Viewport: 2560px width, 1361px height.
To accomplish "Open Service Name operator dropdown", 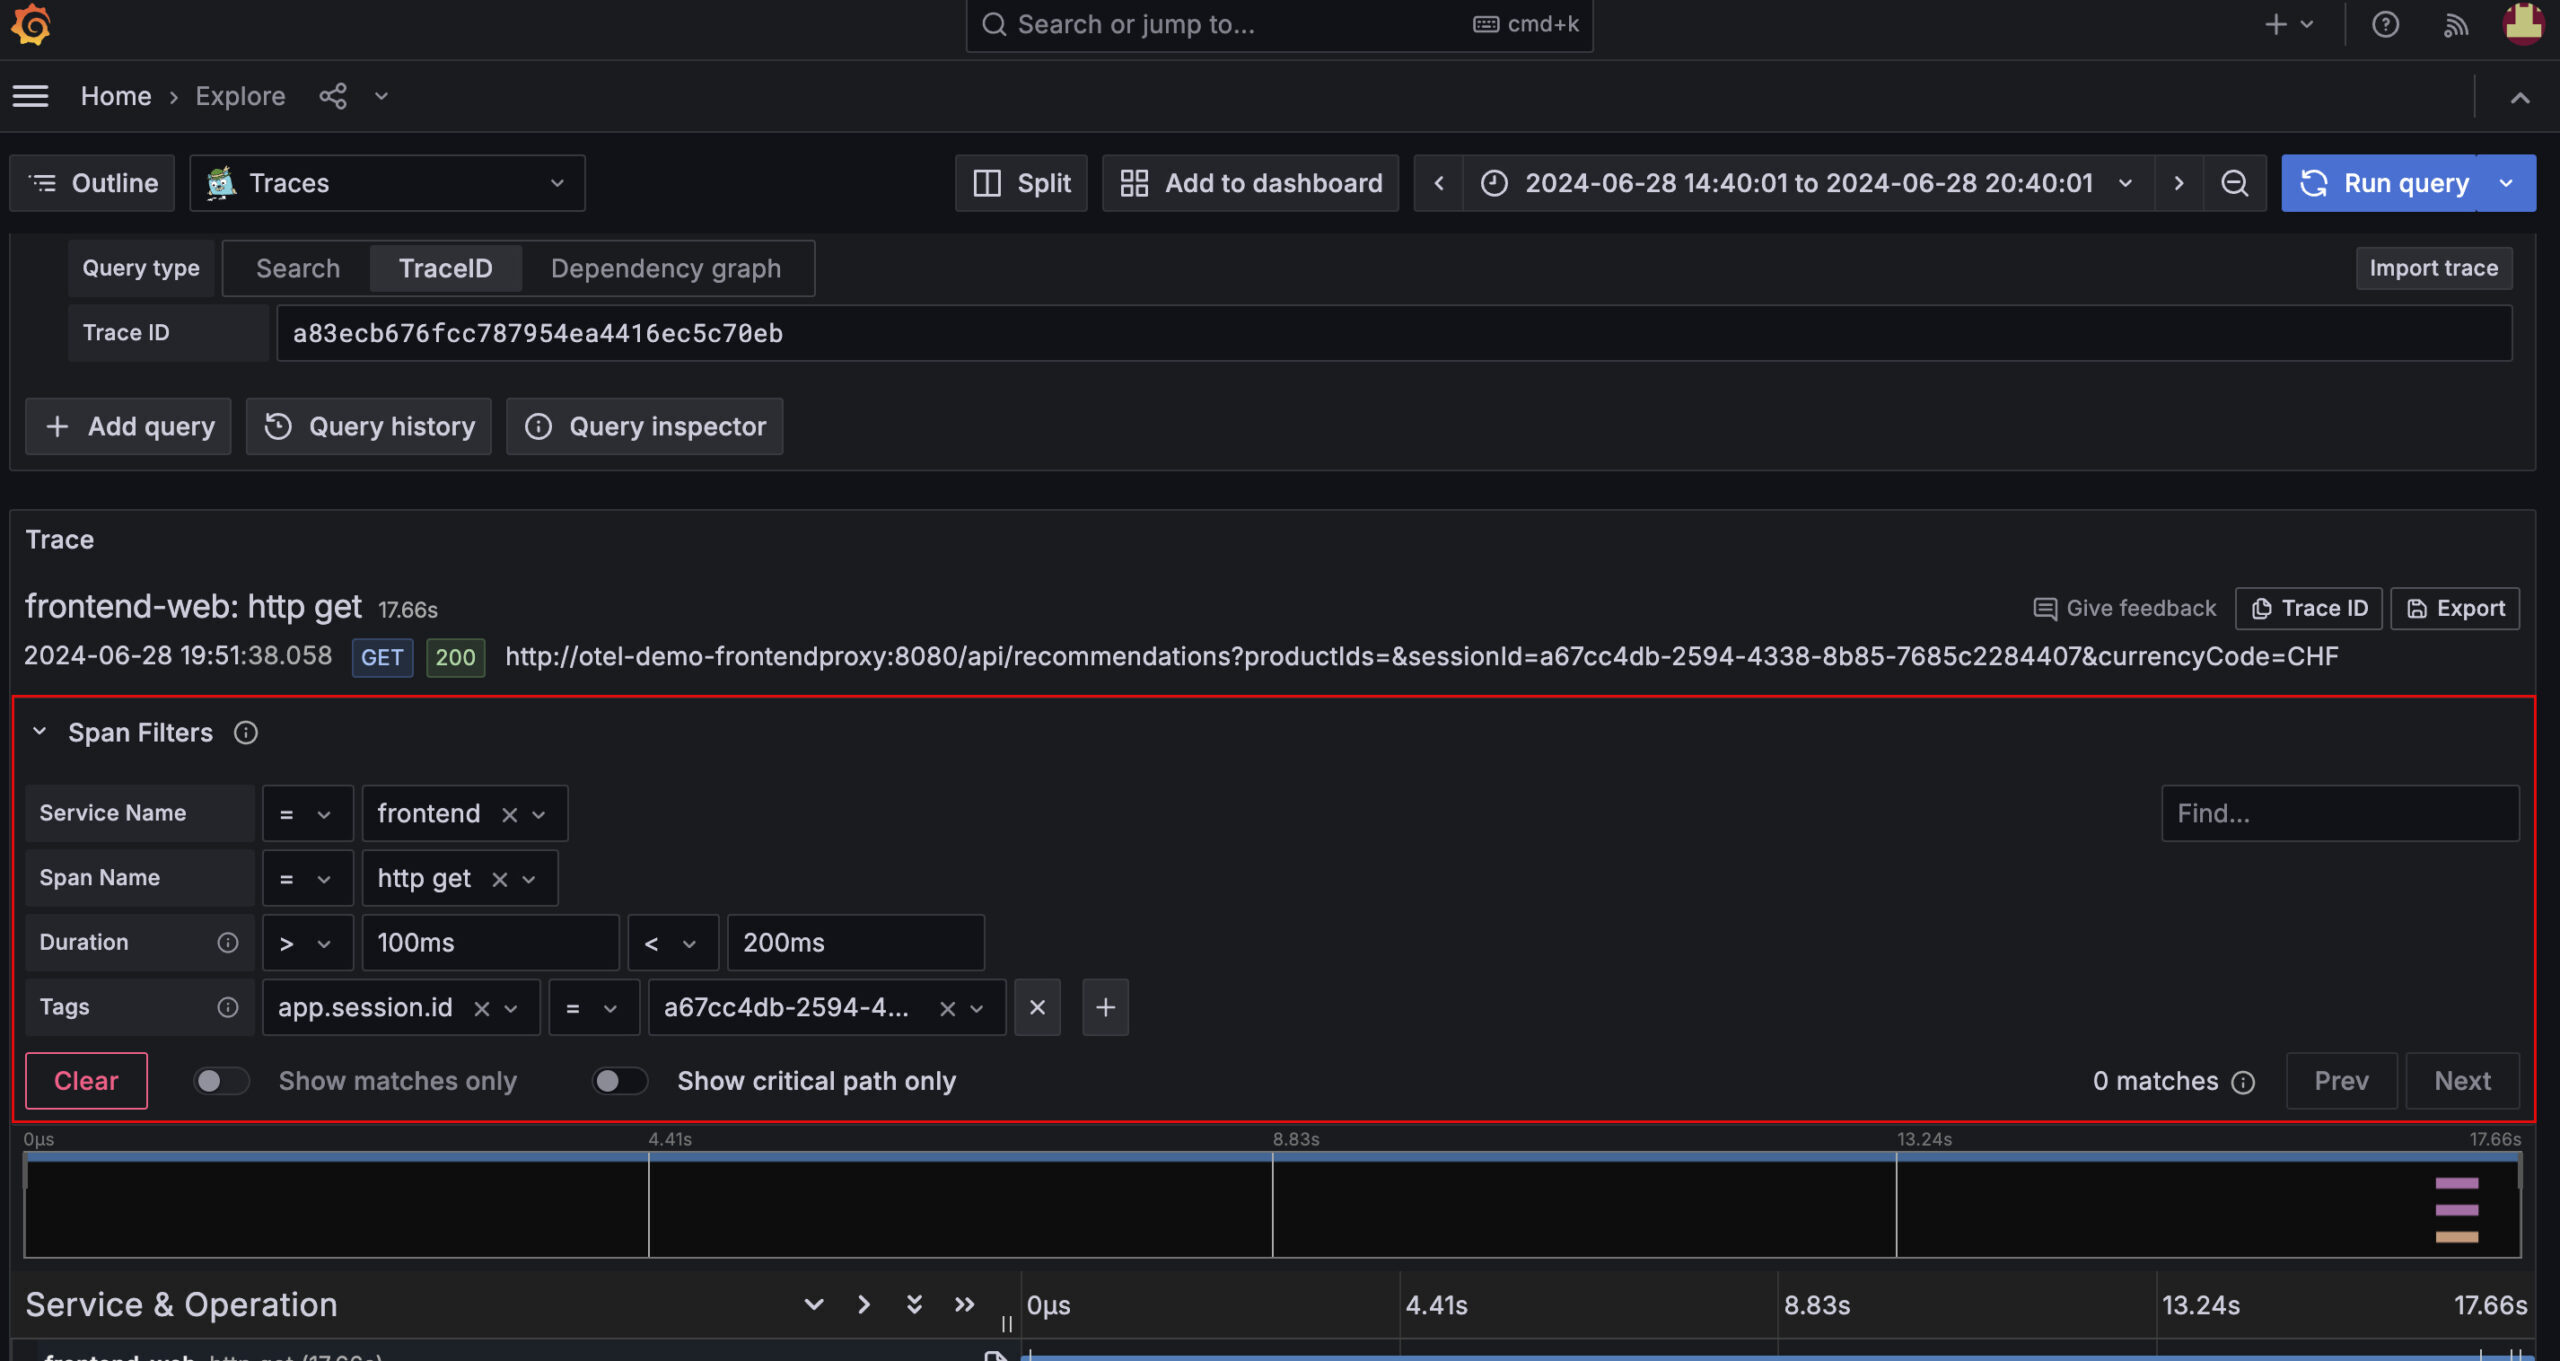I will [307, 813].
